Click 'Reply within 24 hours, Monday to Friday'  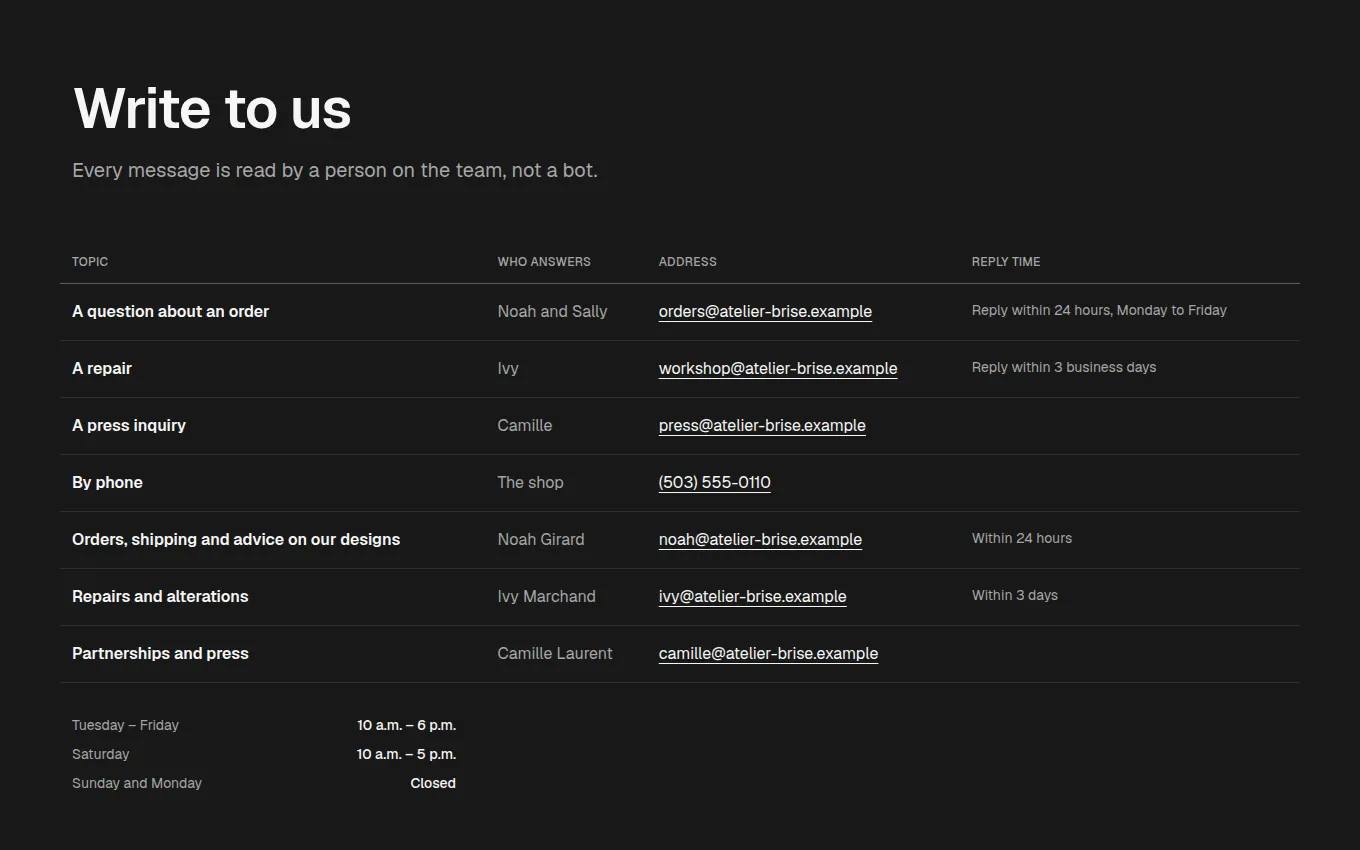1099,311
